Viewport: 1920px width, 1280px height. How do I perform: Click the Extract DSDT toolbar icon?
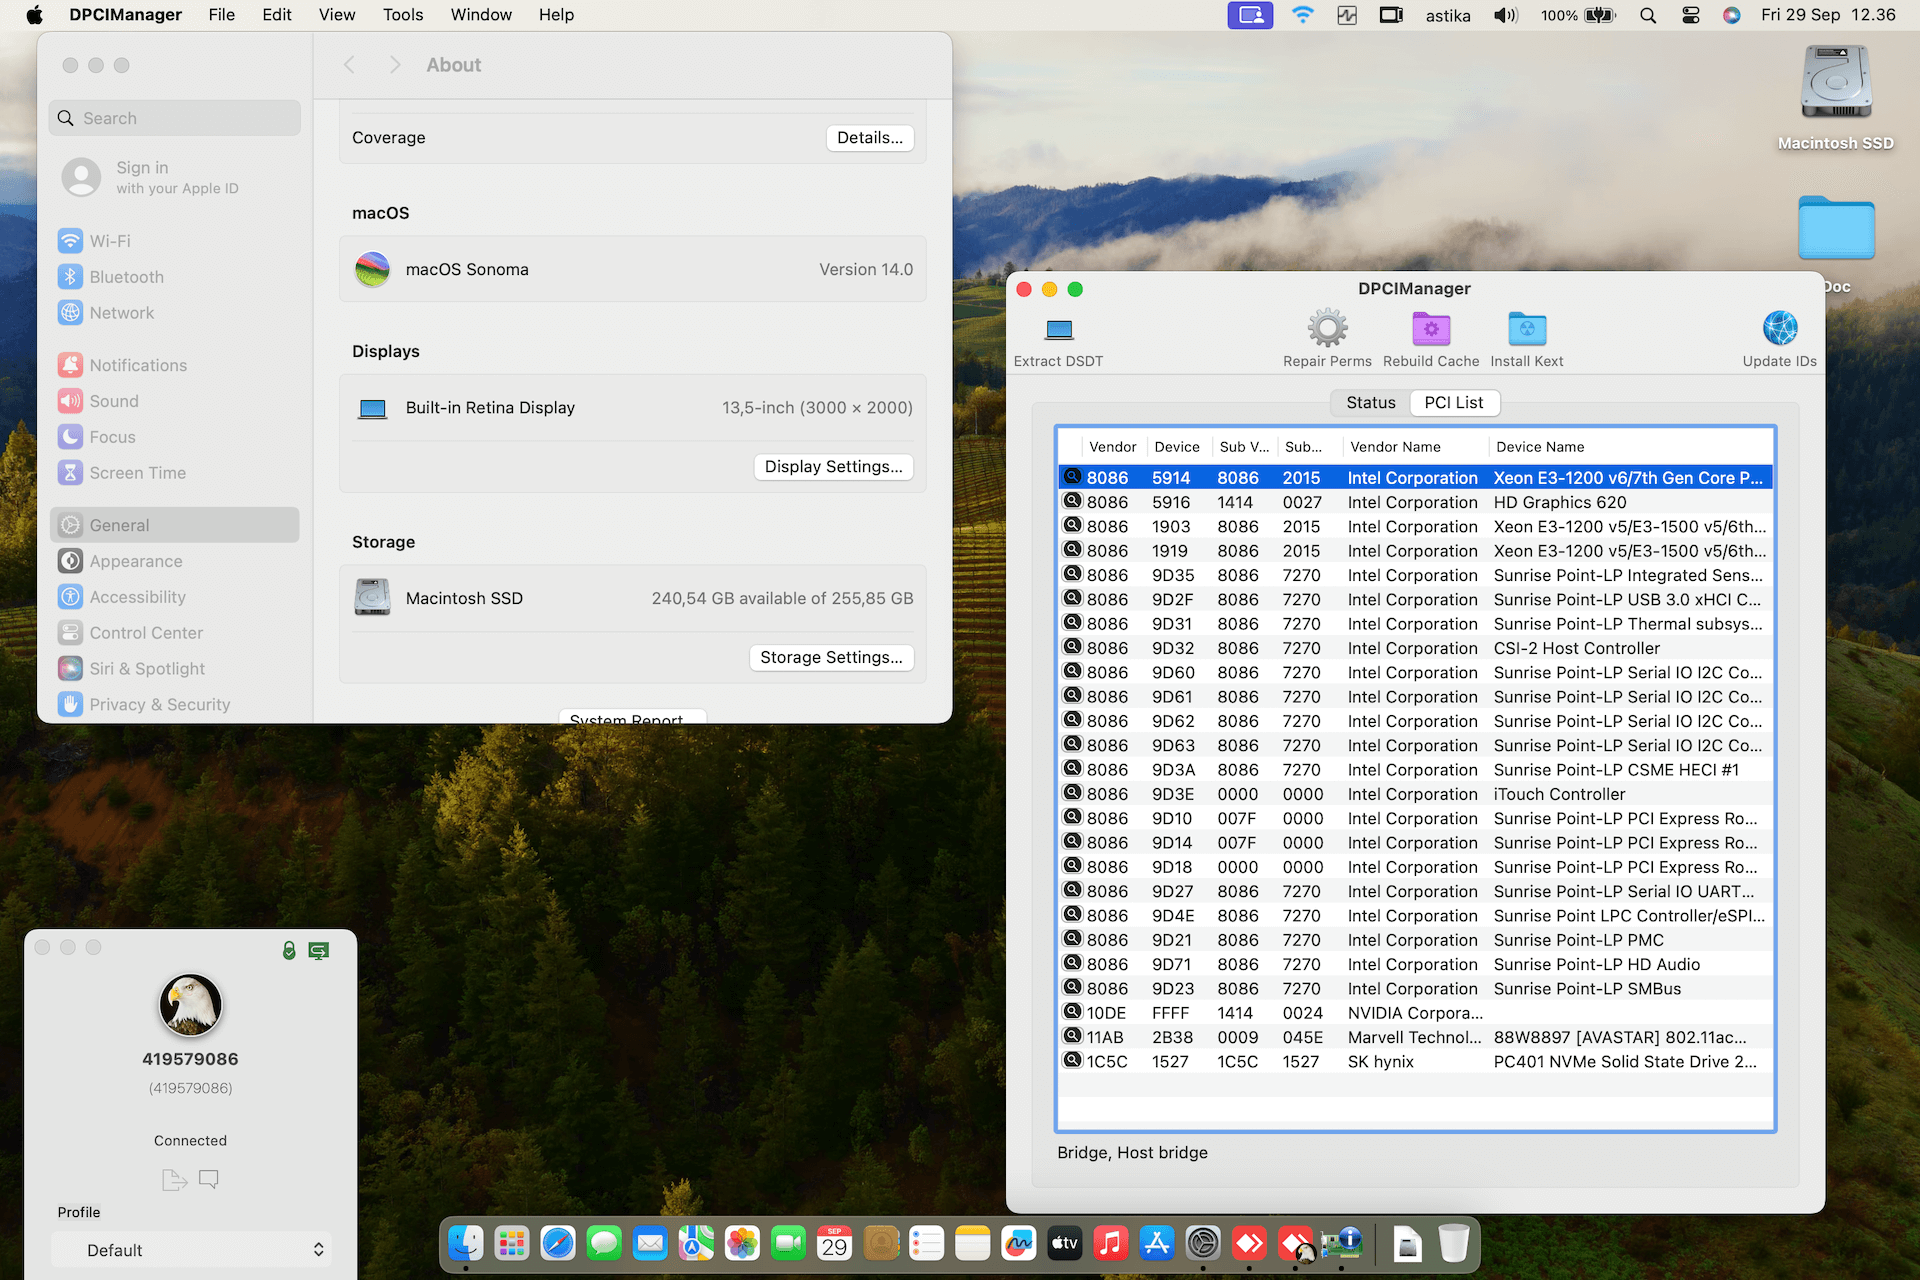1058,329
